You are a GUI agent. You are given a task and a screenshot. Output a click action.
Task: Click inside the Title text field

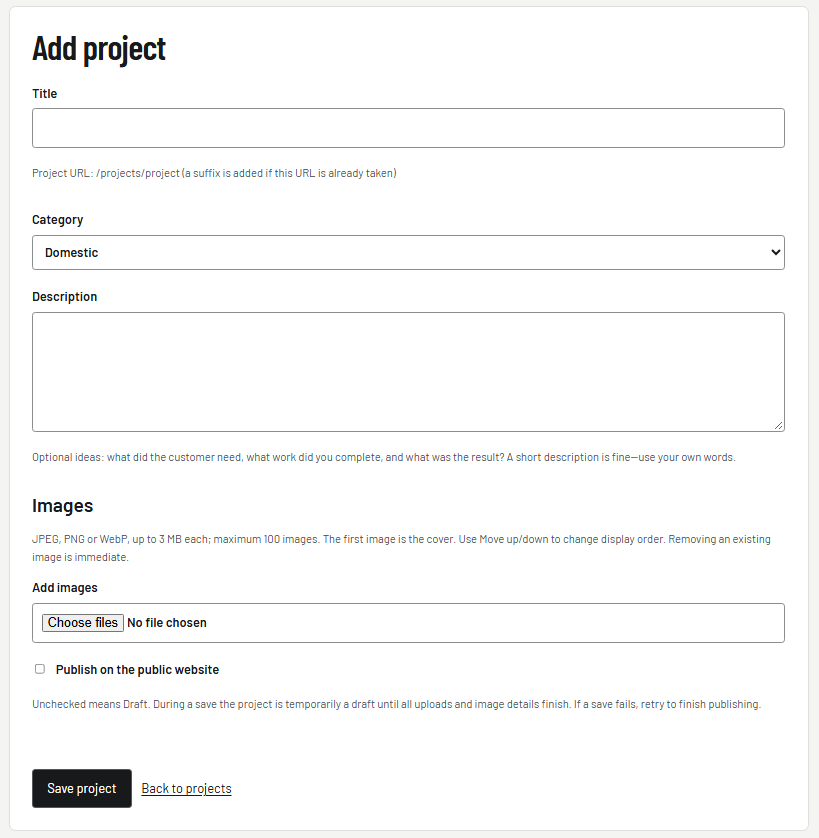click(x=408, y=128)
